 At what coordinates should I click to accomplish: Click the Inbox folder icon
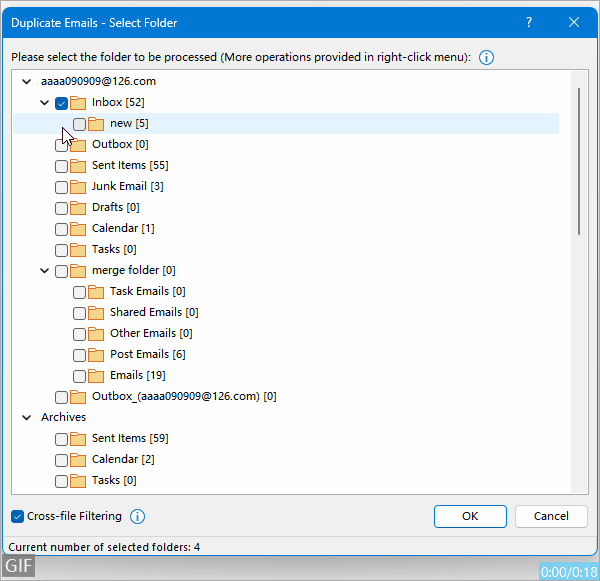tap(78, 103)
